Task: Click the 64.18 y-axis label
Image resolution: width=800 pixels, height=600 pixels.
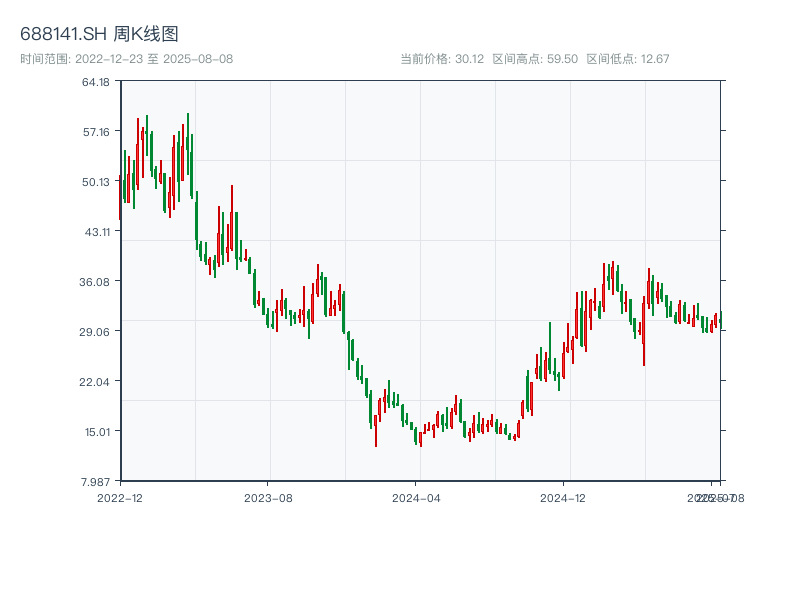Action: (96, 81)
